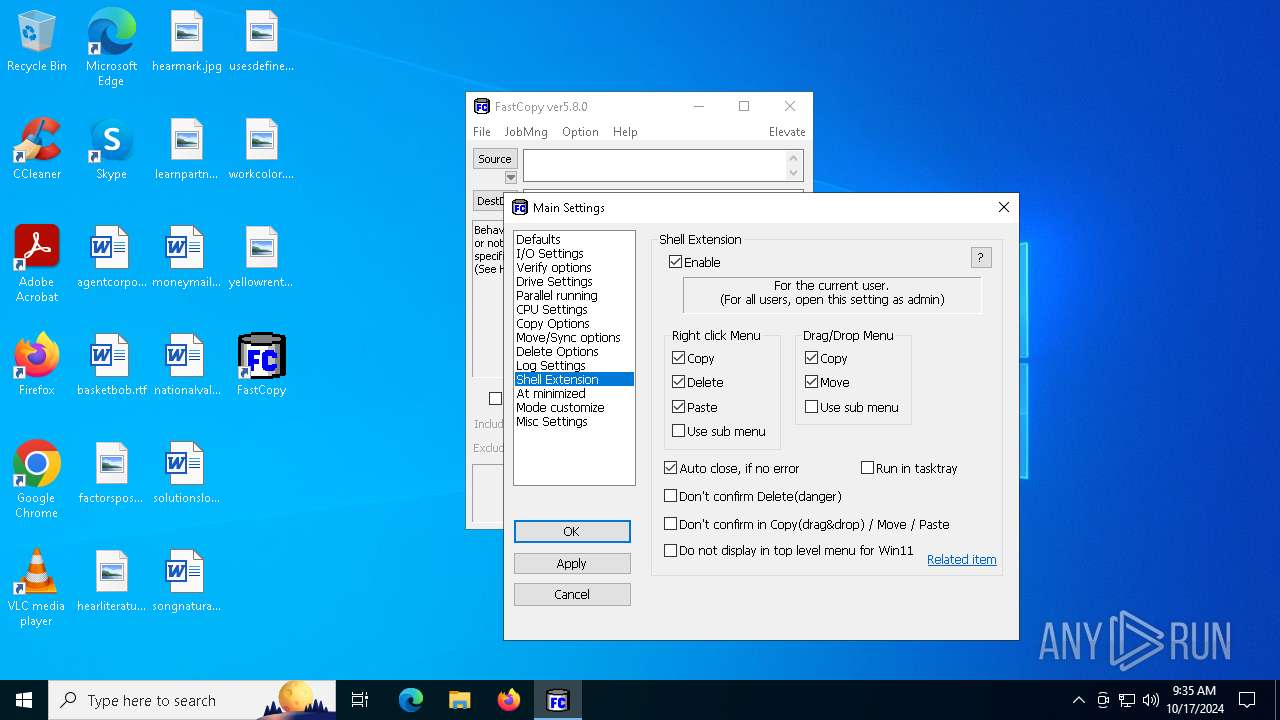
Task: Open Source history dropdown arrow in FastCopy
Action: coord(511,178)
